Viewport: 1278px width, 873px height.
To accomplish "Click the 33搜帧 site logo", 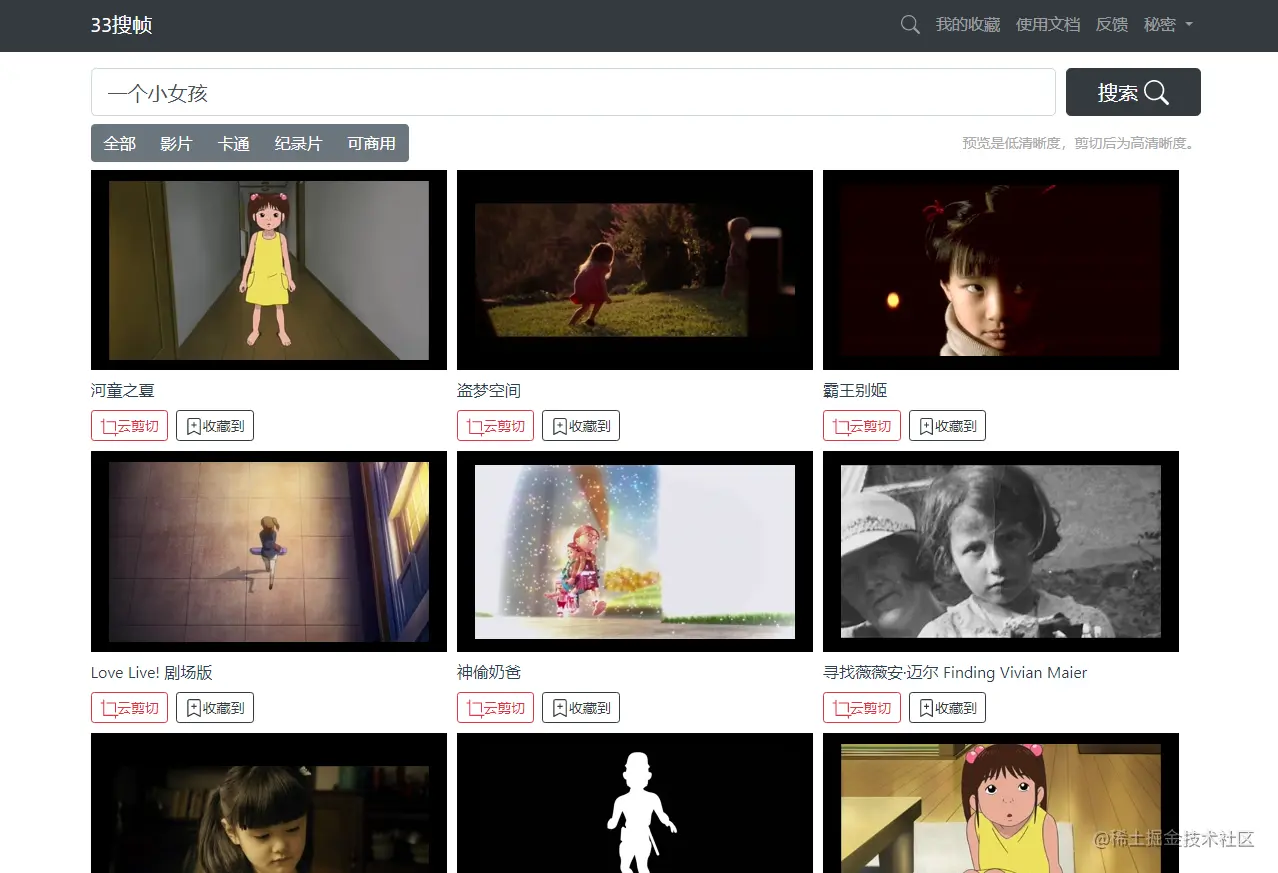I will [x=122, y=25].
